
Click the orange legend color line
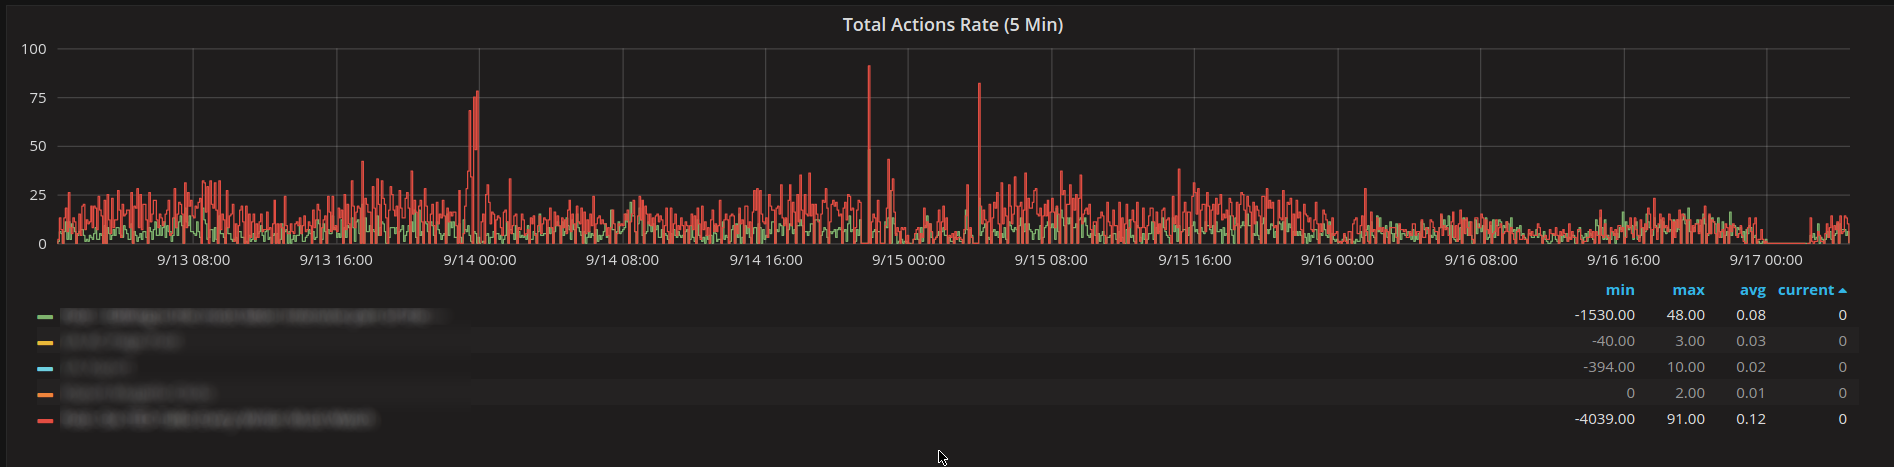[x=45, y=394]
